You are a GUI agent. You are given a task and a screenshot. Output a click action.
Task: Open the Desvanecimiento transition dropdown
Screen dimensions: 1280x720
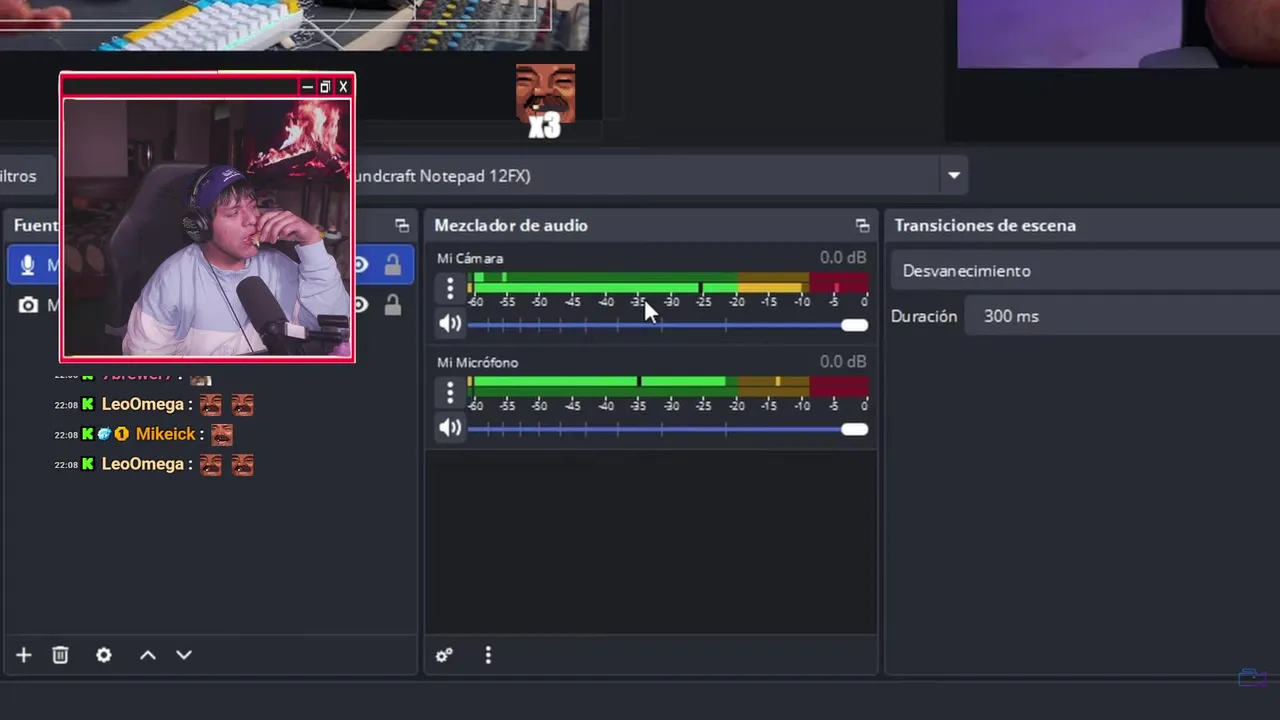(x=1086, y=271)
